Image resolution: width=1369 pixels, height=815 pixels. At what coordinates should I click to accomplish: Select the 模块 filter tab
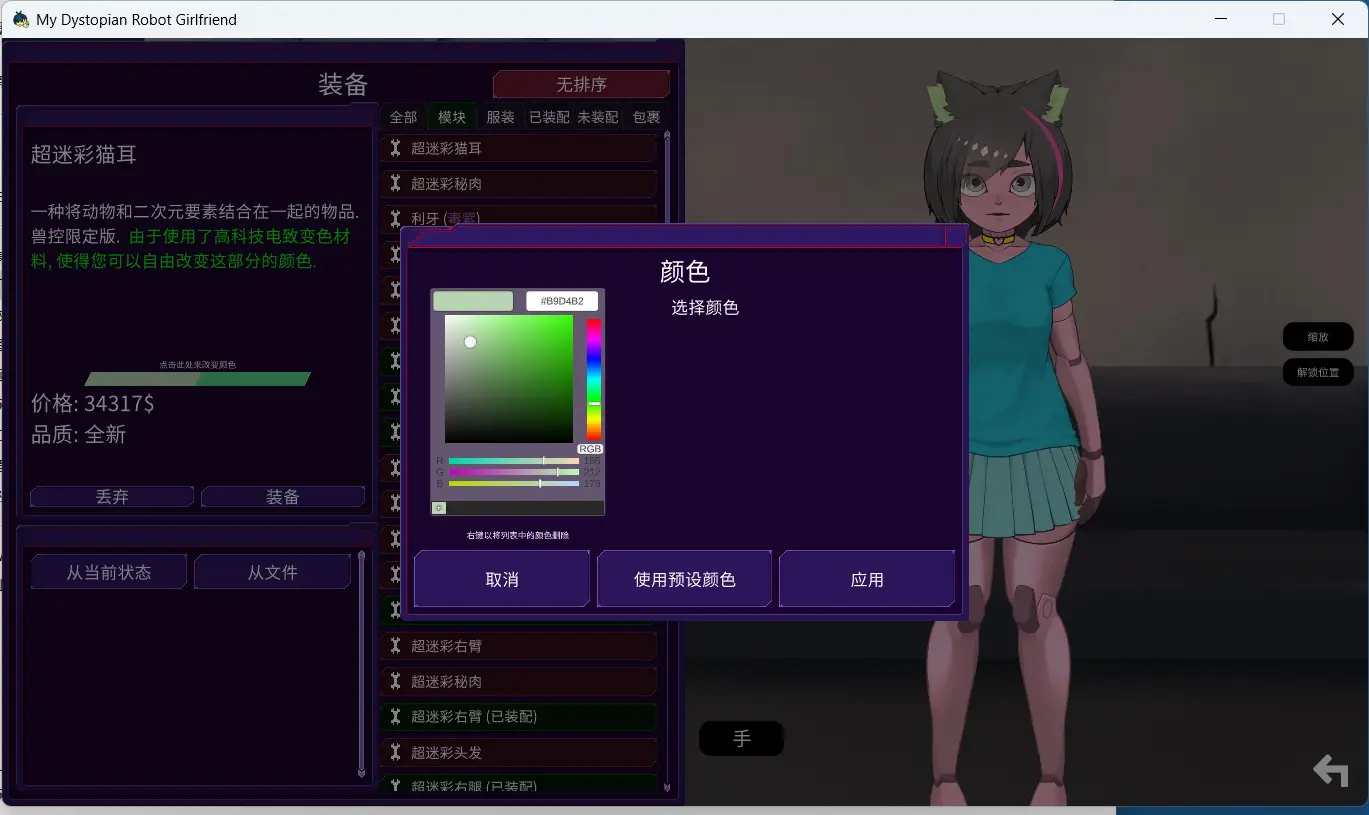[452, 117]
